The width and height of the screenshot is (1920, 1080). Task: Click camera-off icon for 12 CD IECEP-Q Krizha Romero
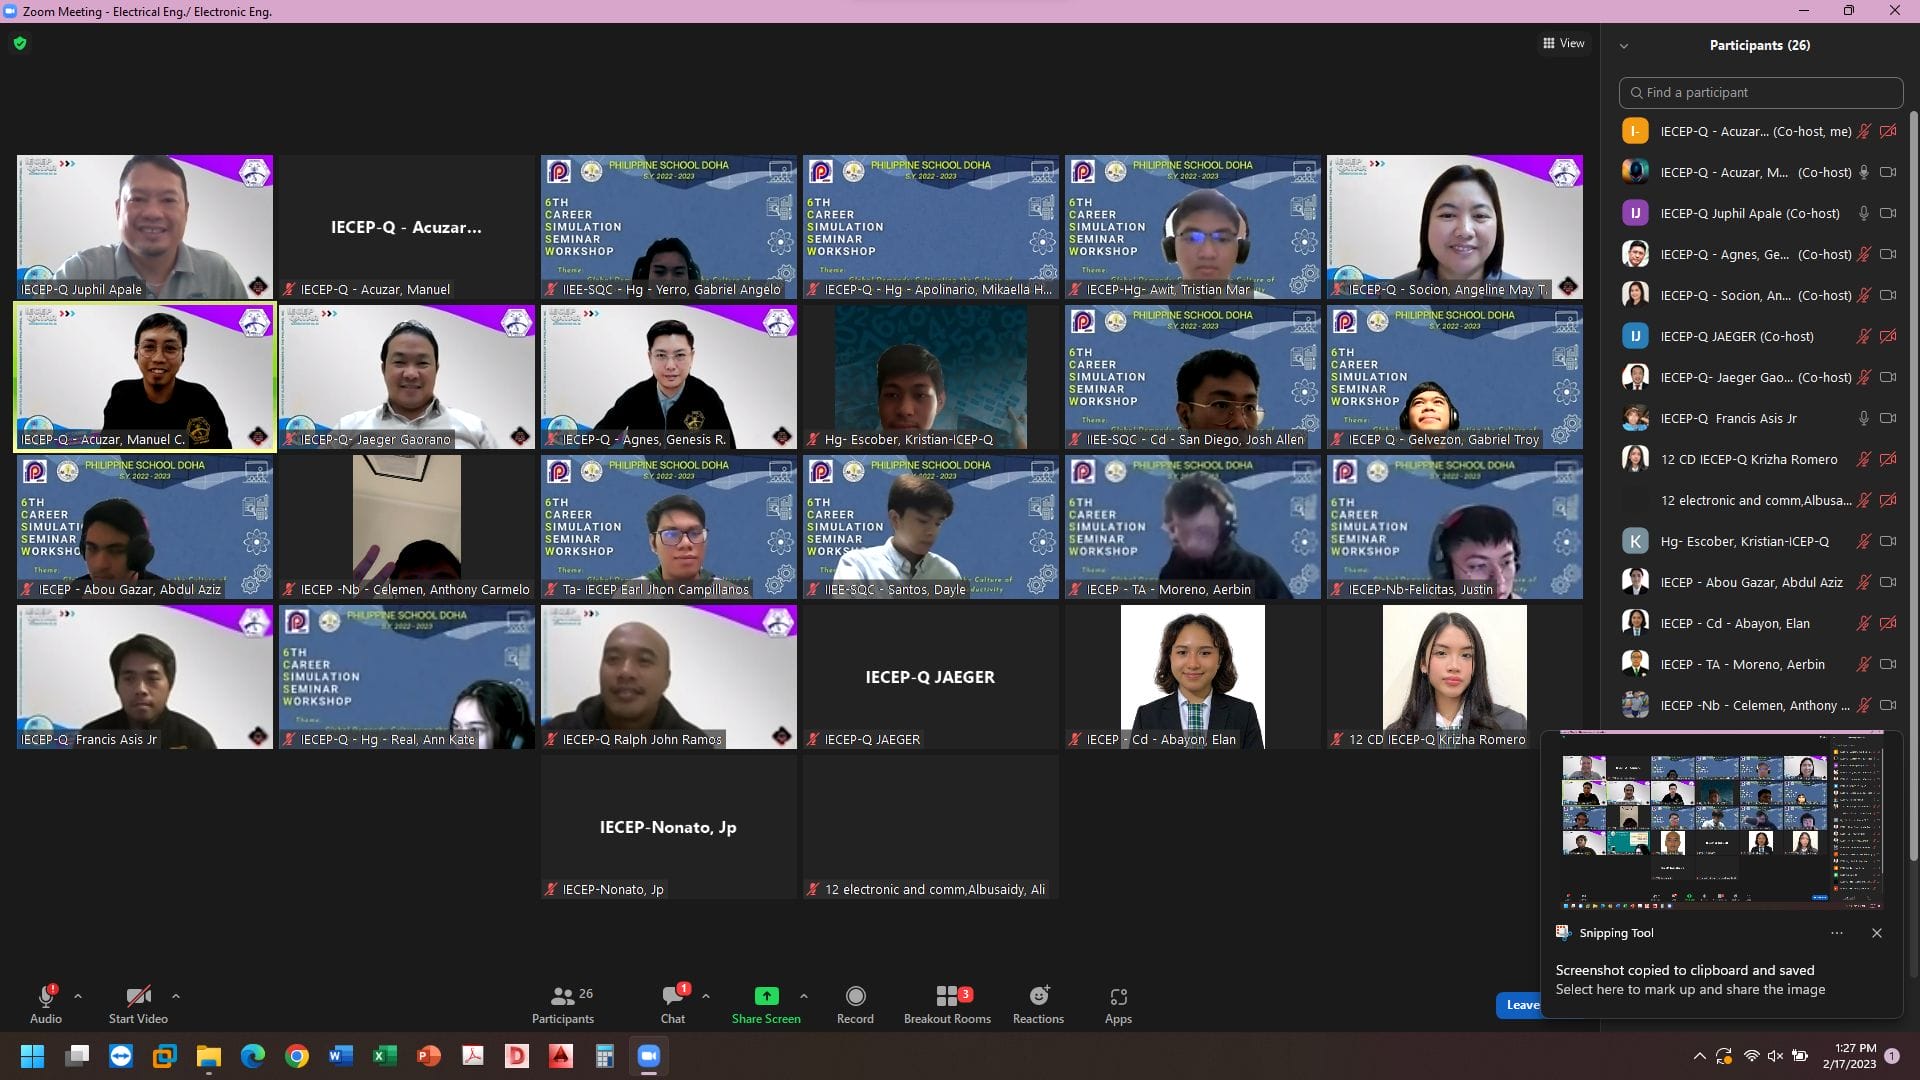1888,459
